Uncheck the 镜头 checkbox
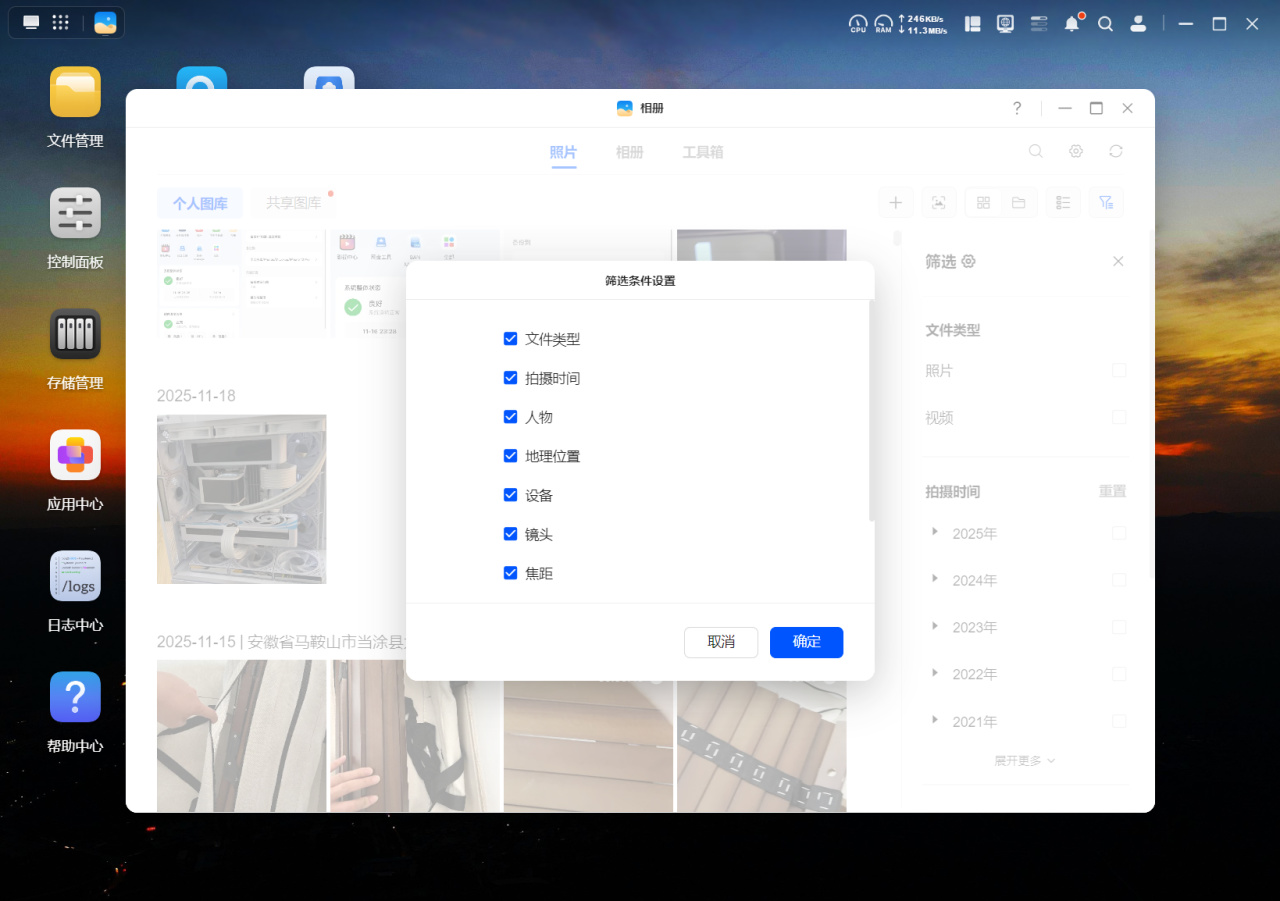The width and height of the screenshot is (1280, 901). (510, 534)
